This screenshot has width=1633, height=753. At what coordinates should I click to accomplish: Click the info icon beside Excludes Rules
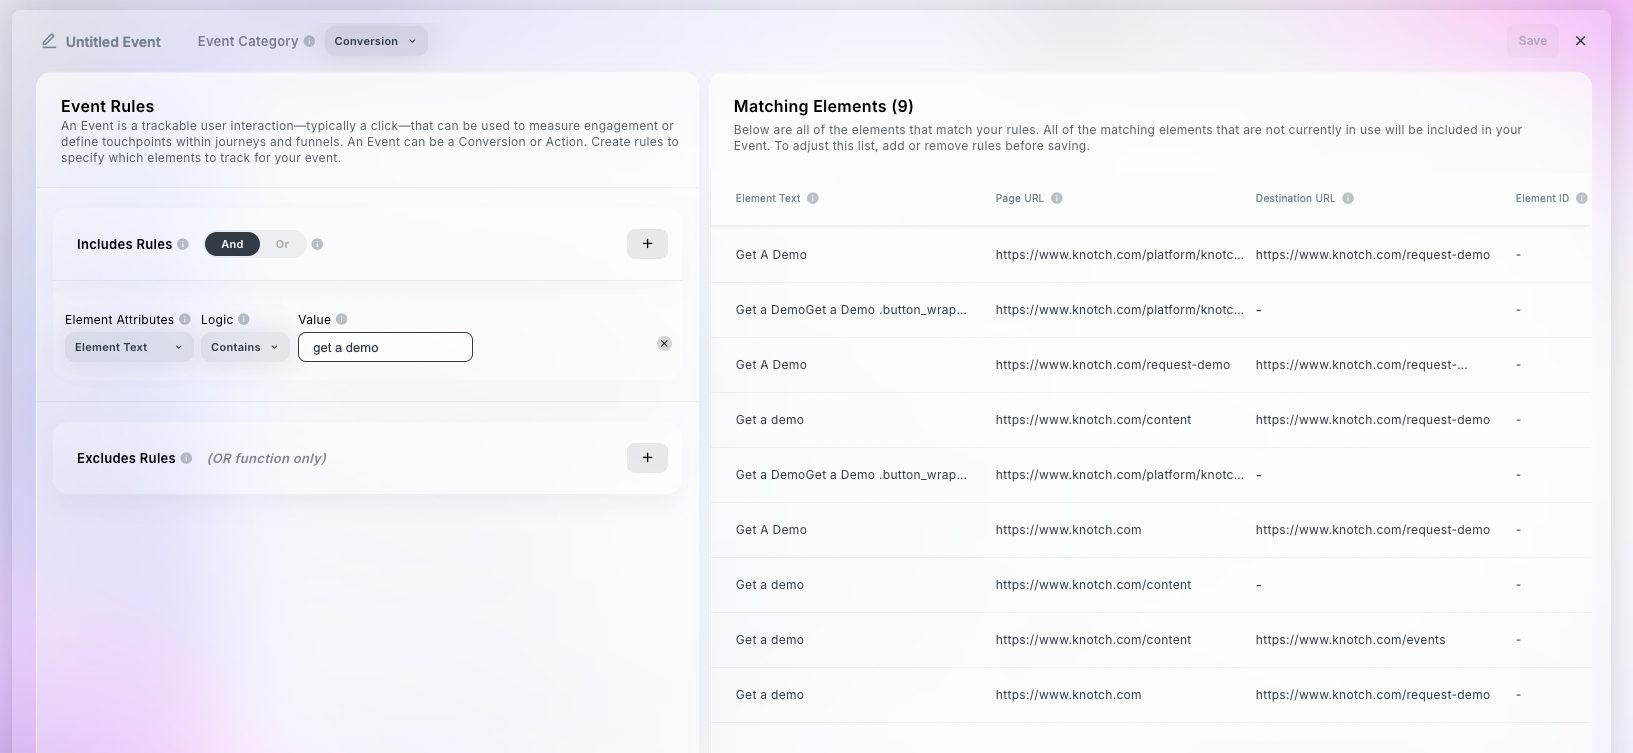[x=185, y=458]
